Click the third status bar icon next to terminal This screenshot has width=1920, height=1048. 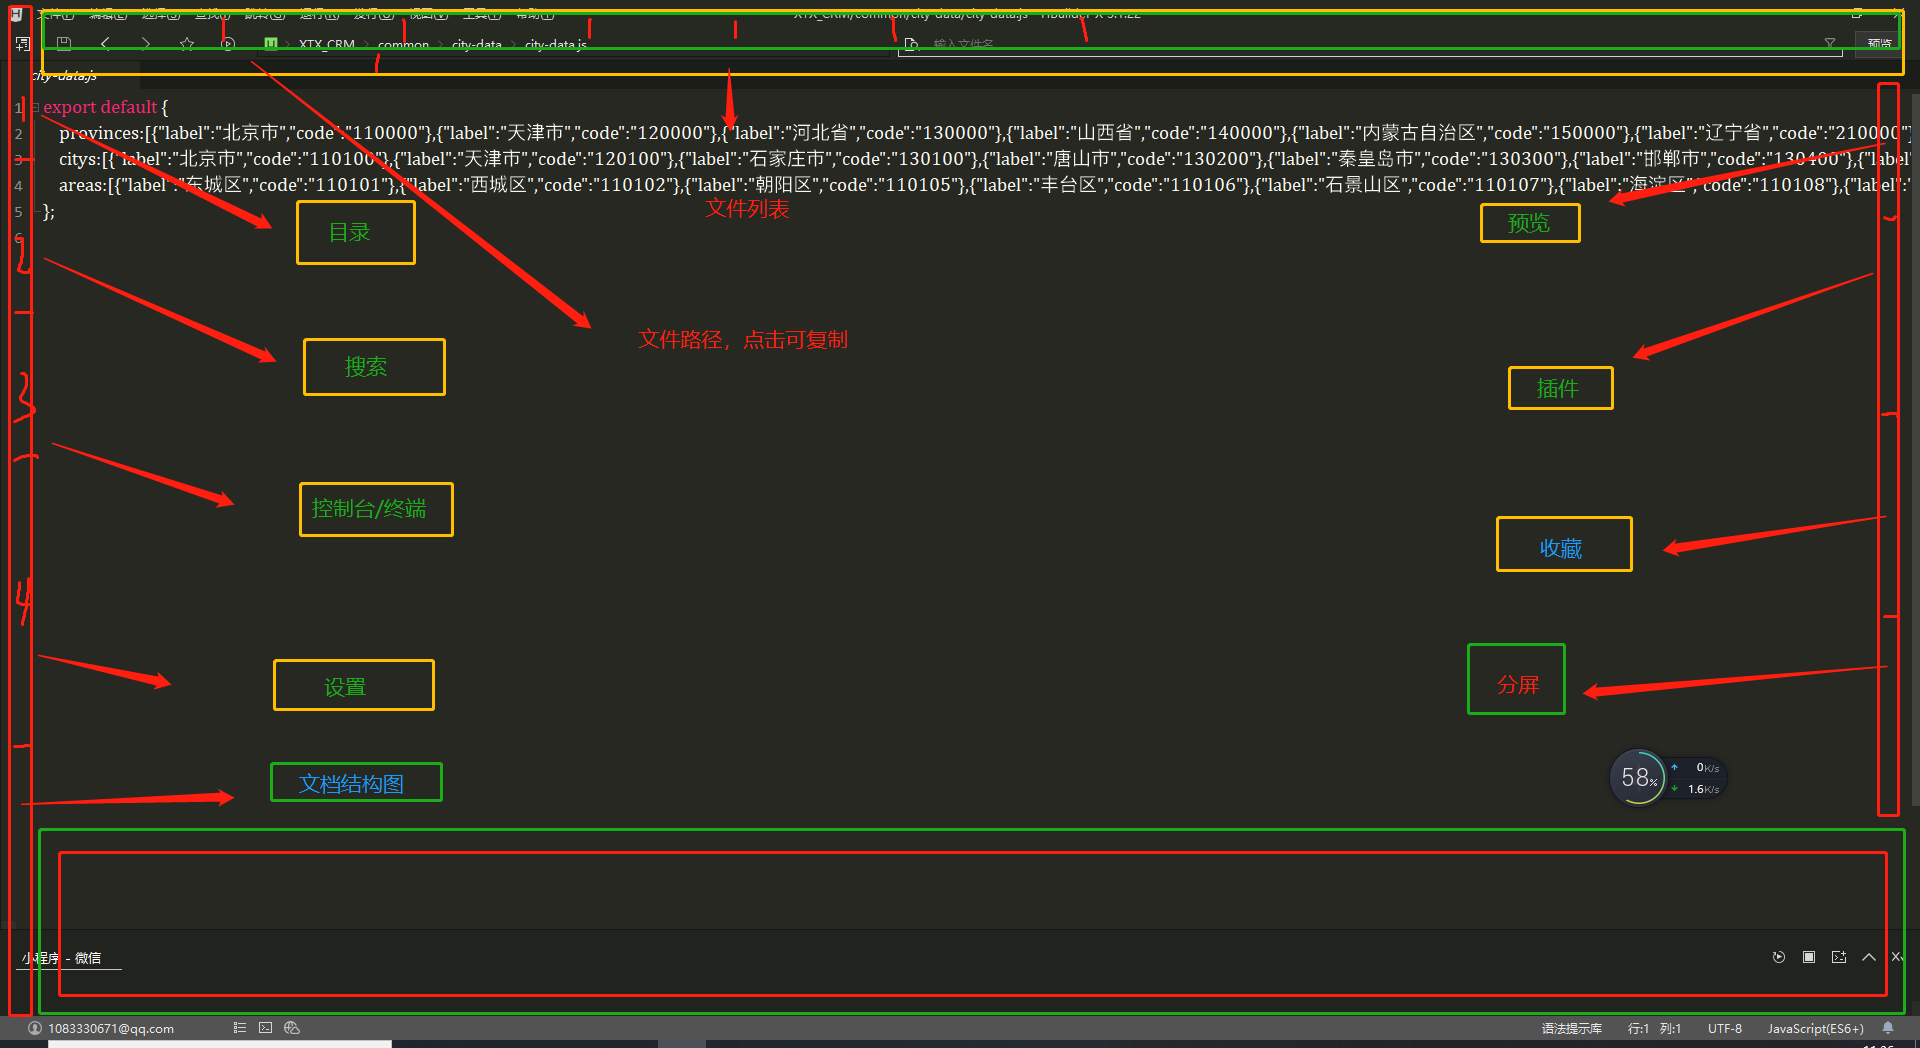[x=292, y=1027]
